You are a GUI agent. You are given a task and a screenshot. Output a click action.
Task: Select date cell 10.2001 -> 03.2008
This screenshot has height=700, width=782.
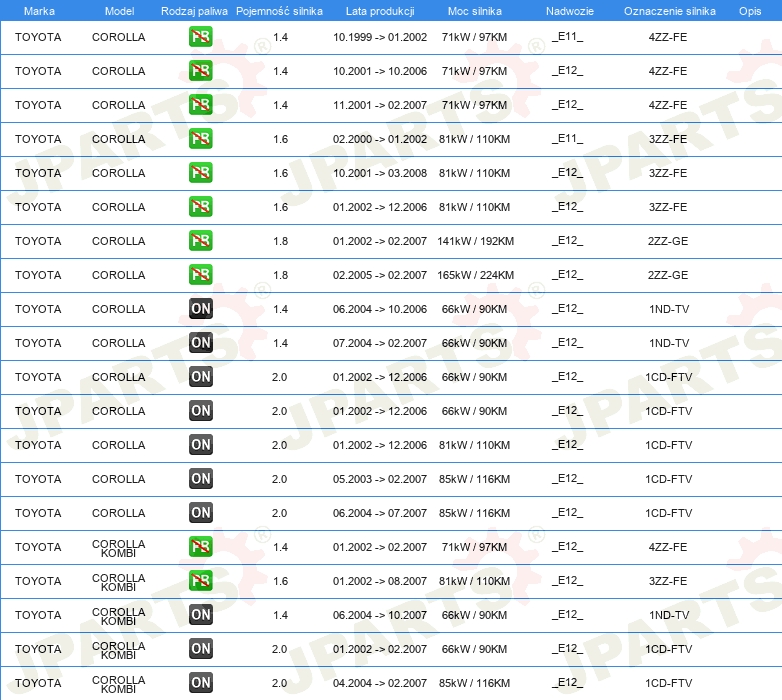(380, 173)
